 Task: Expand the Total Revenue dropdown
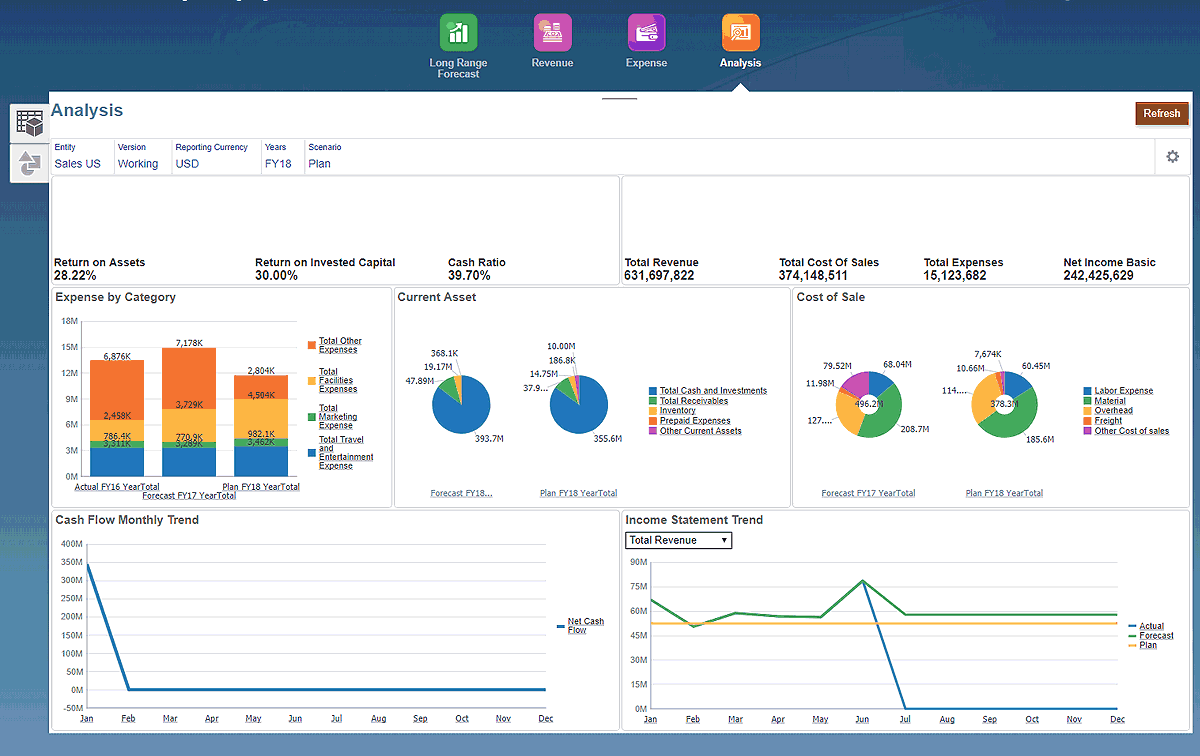(x=678, y=540)
